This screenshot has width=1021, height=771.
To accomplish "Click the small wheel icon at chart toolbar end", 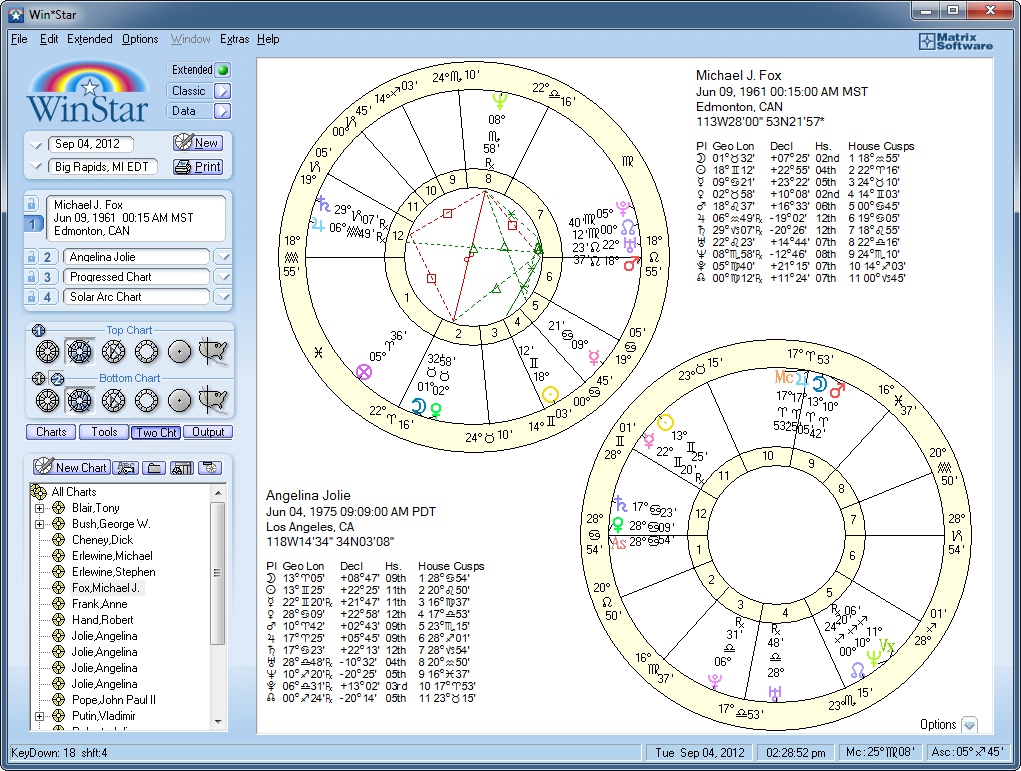I will coord(210,468).
